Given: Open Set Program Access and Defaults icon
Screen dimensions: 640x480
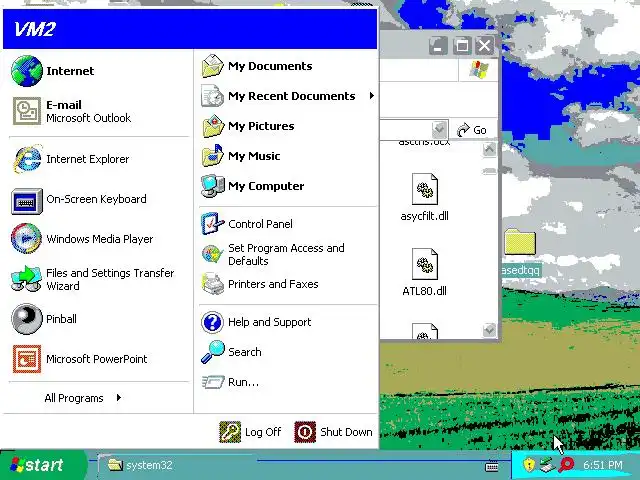Looking at the screenshot, I should [x=213, y=254].
